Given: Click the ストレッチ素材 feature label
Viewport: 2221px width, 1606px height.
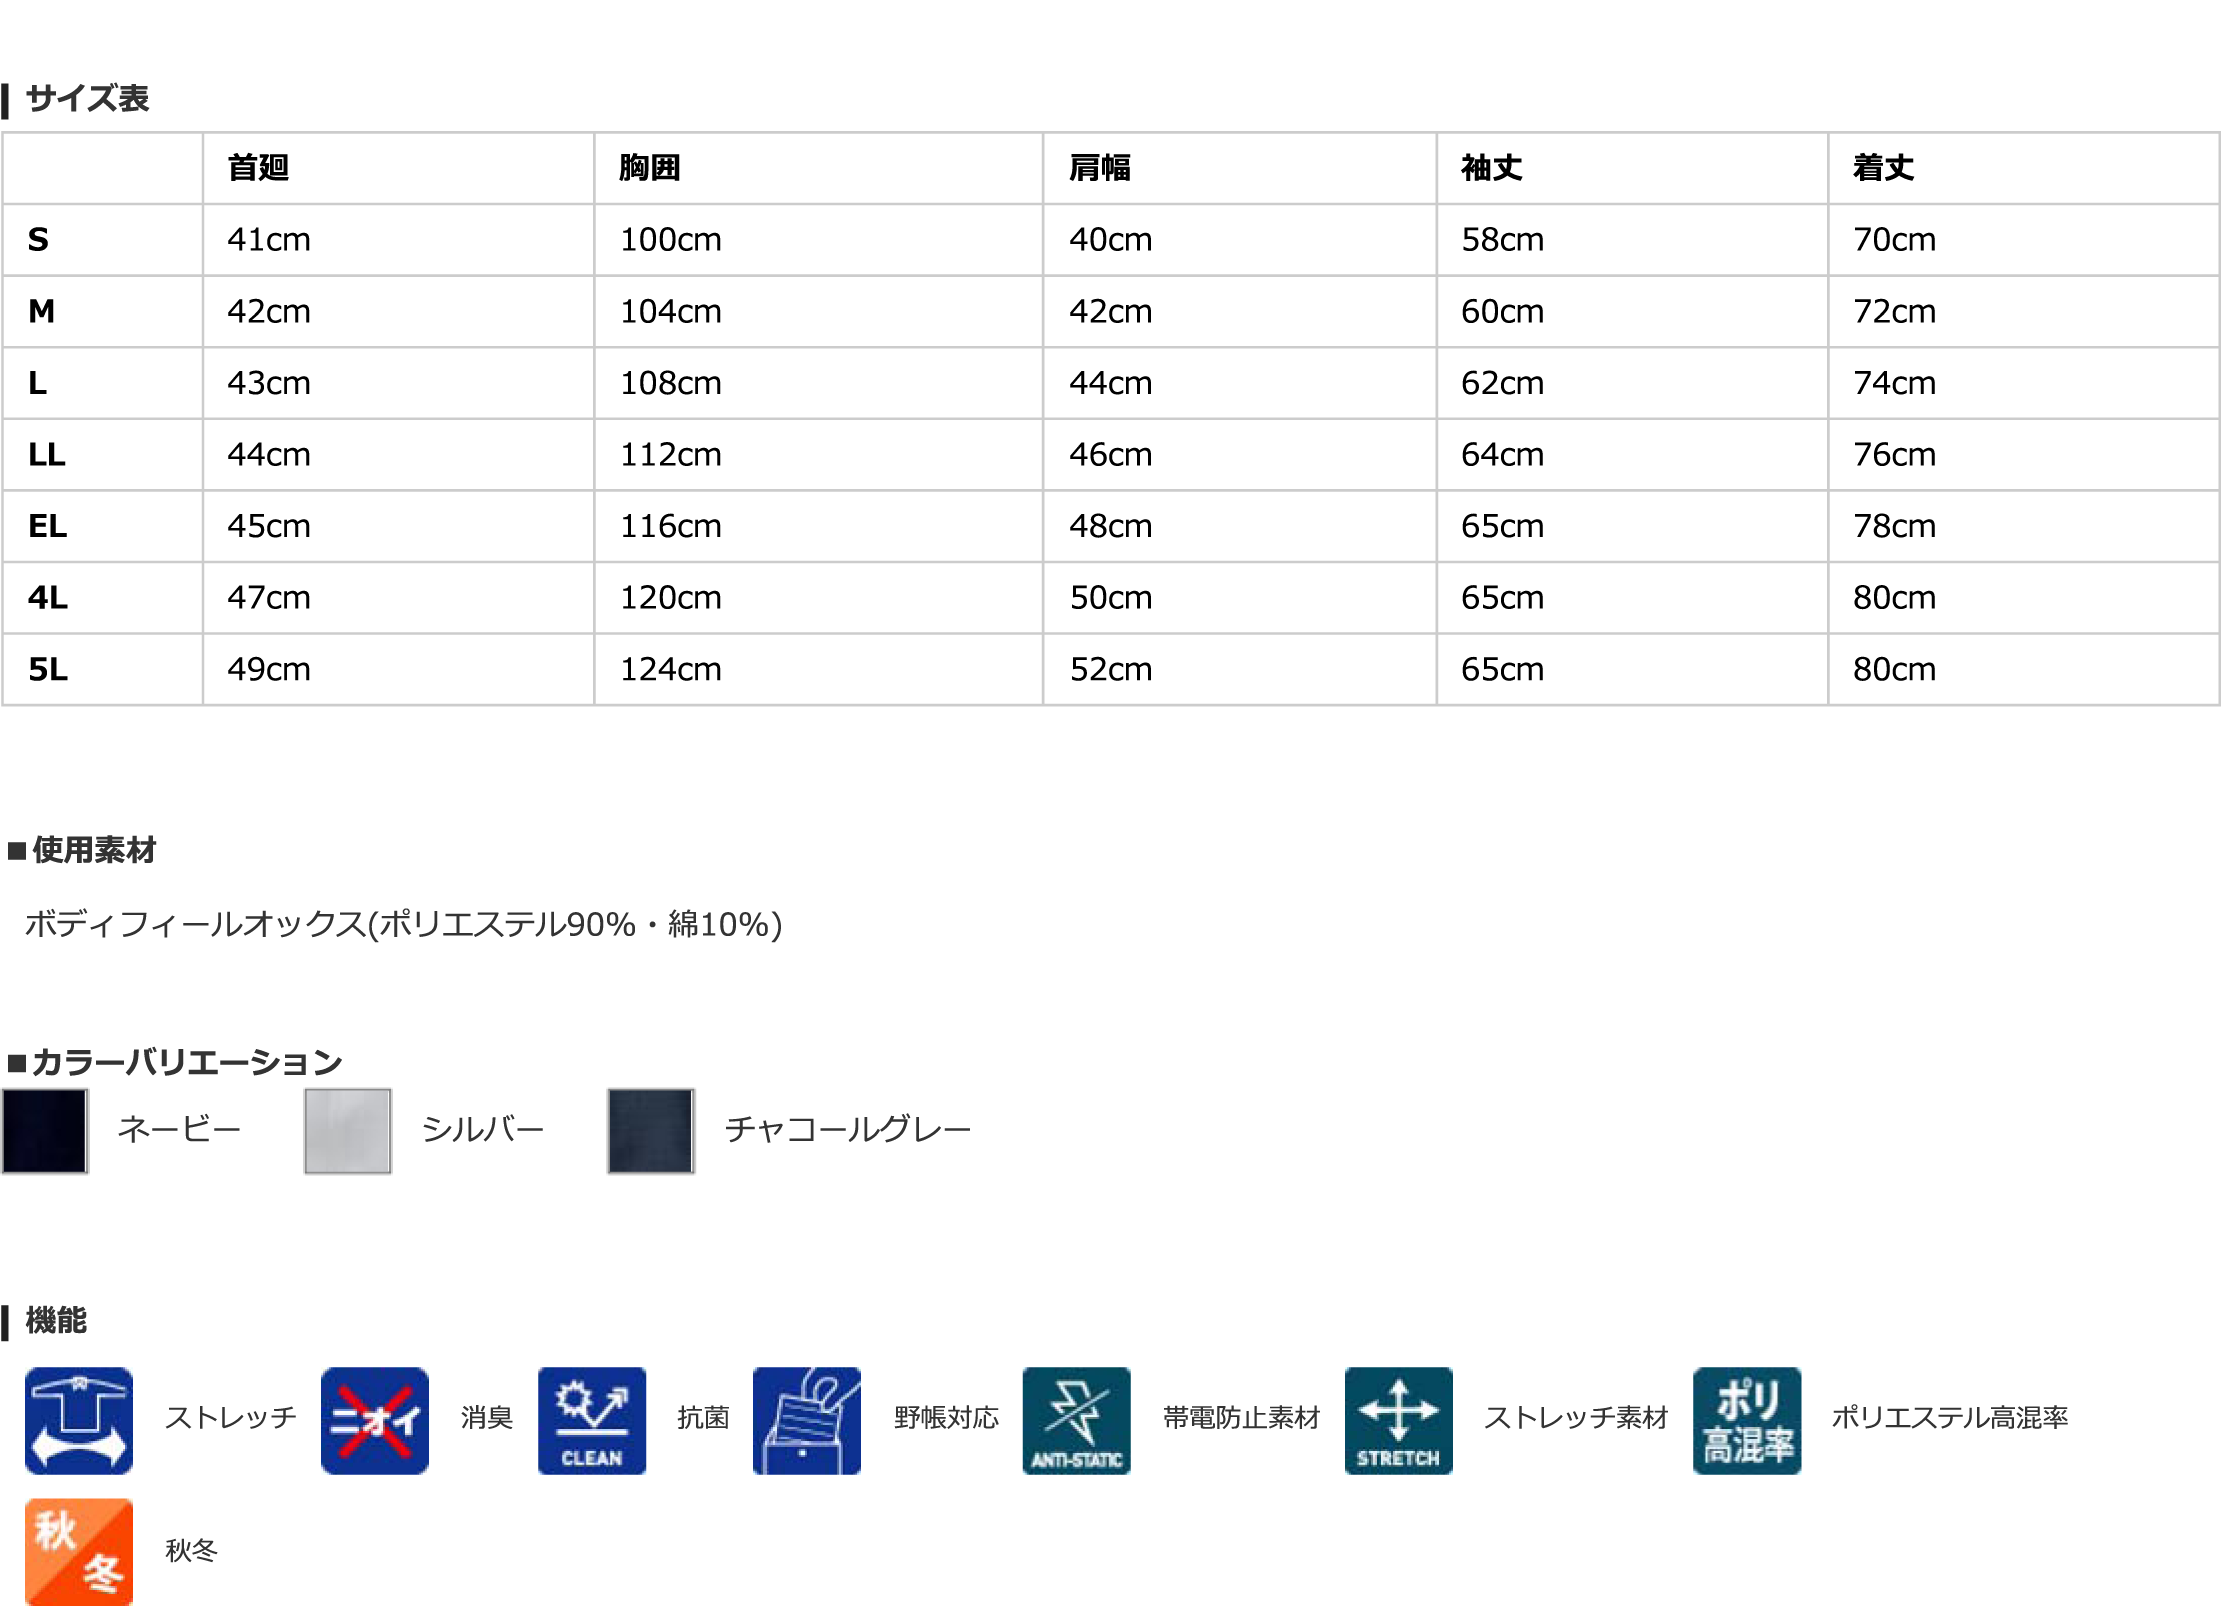Looking at the screenshot, I should point(1577,1418).
